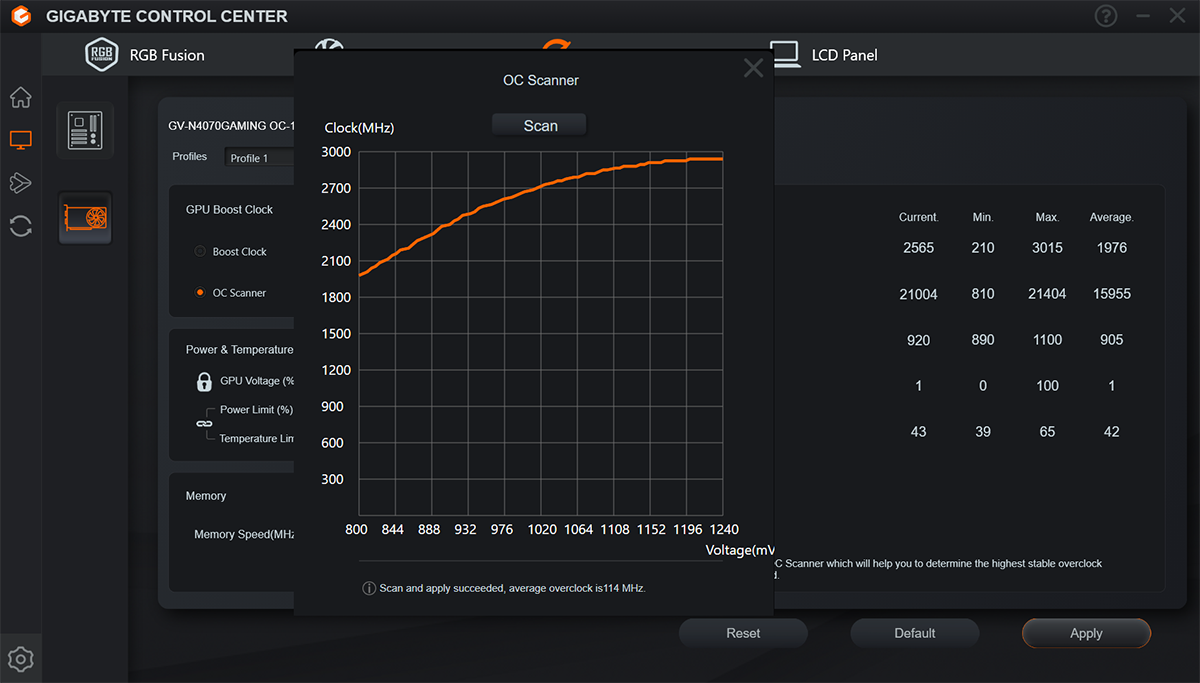1200x683 pixels.
Task: Open settings gear at bottom left
Action: 20,659
